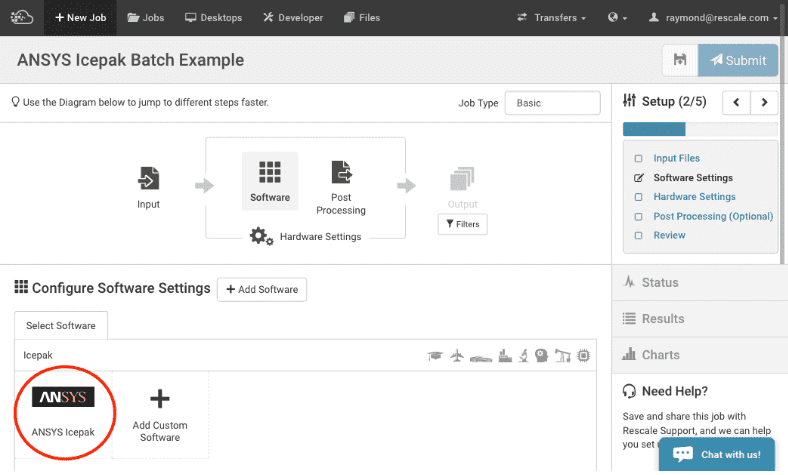Open the raymond@rescale.com account menu
Image resolution: width=788 pixels, height=475 pixels.
pyautogui.click(x=713, y=18)
